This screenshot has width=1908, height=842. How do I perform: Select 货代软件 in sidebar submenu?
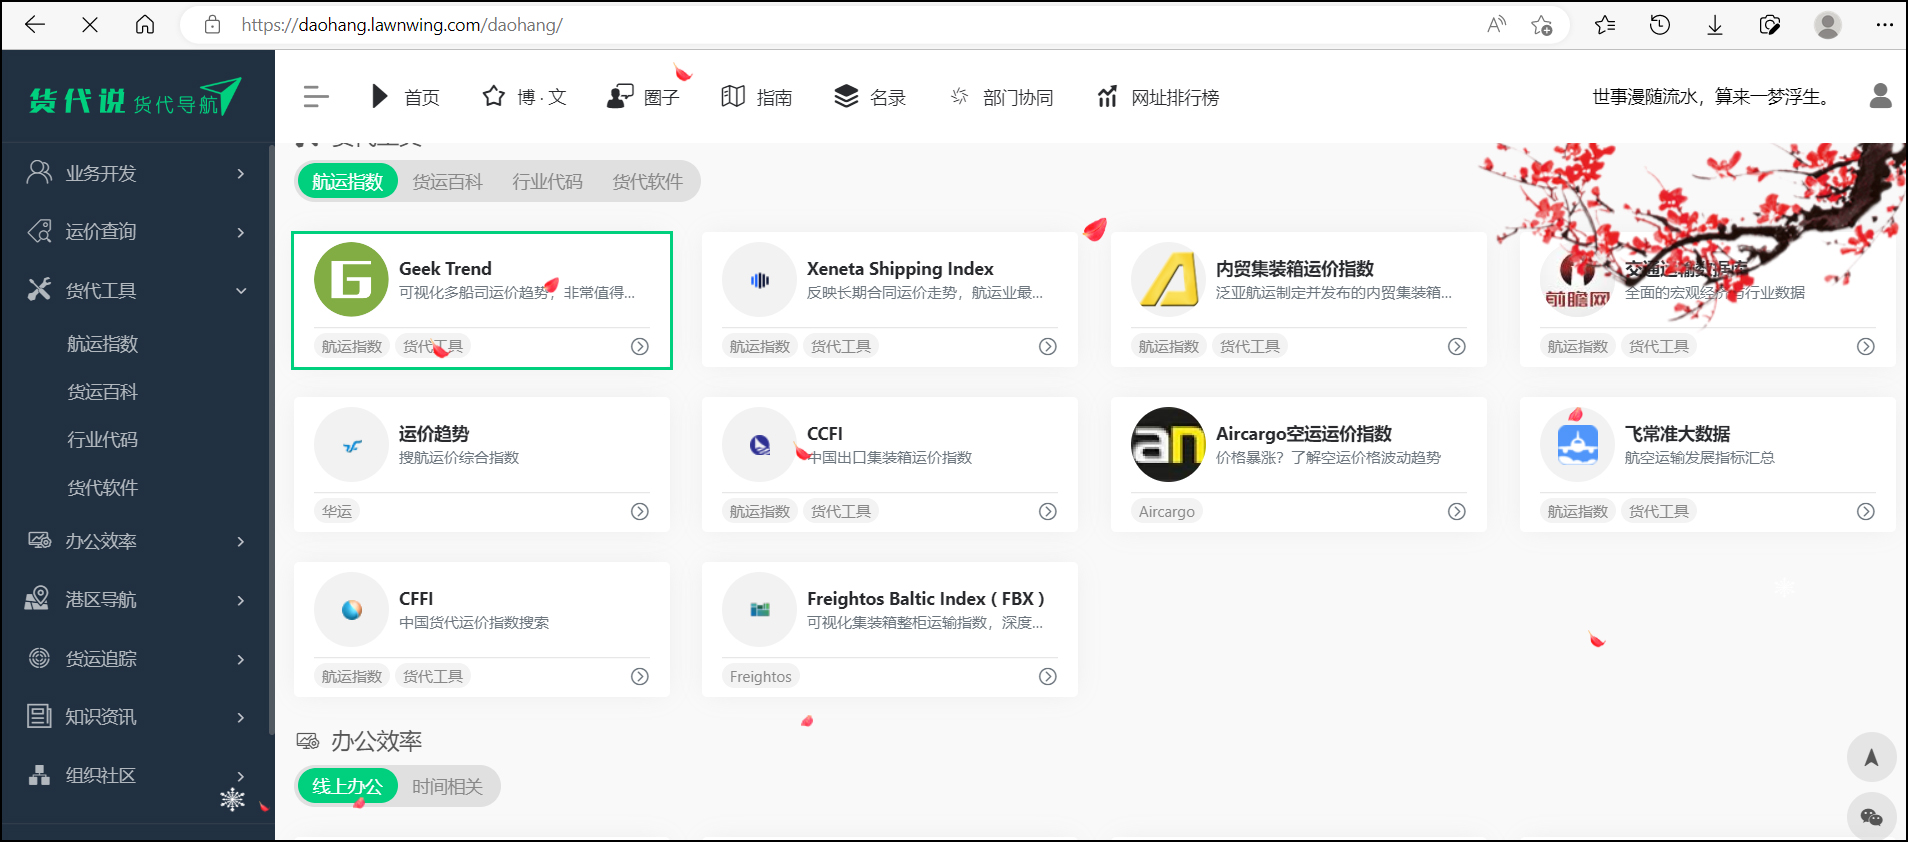(x=102, y=488)
